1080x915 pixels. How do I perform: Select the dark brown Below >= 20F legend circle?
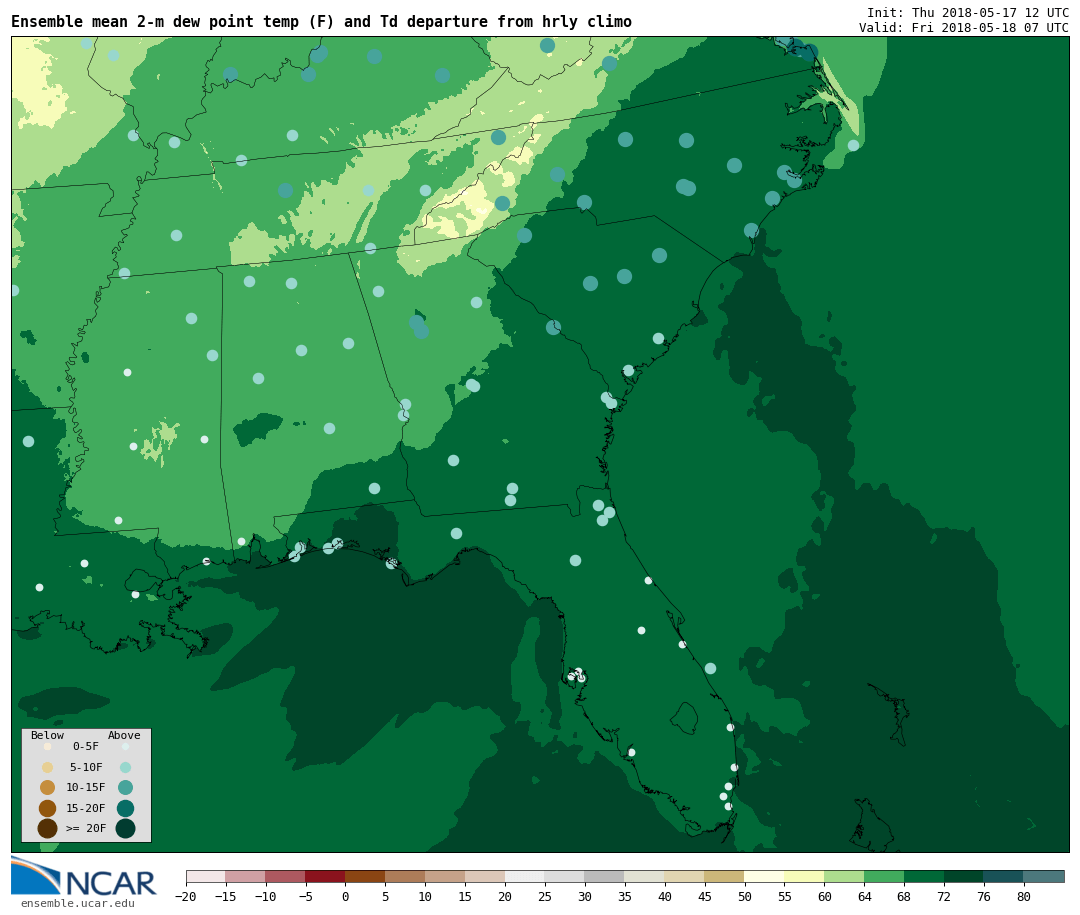click(47, 828)
